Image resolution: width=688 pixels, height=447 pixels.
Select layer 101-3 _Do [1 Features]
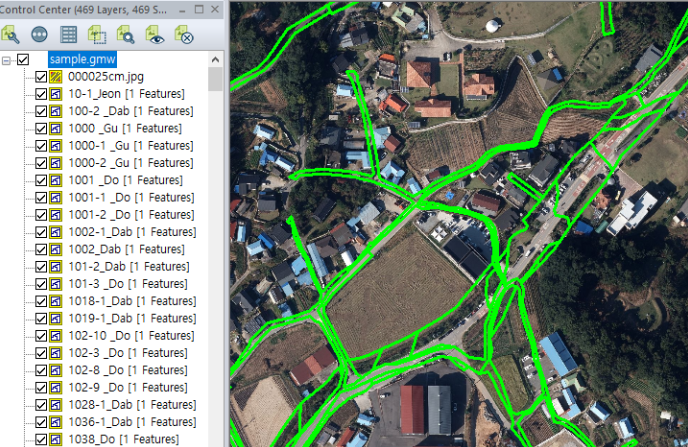click(x=128, y=284)
